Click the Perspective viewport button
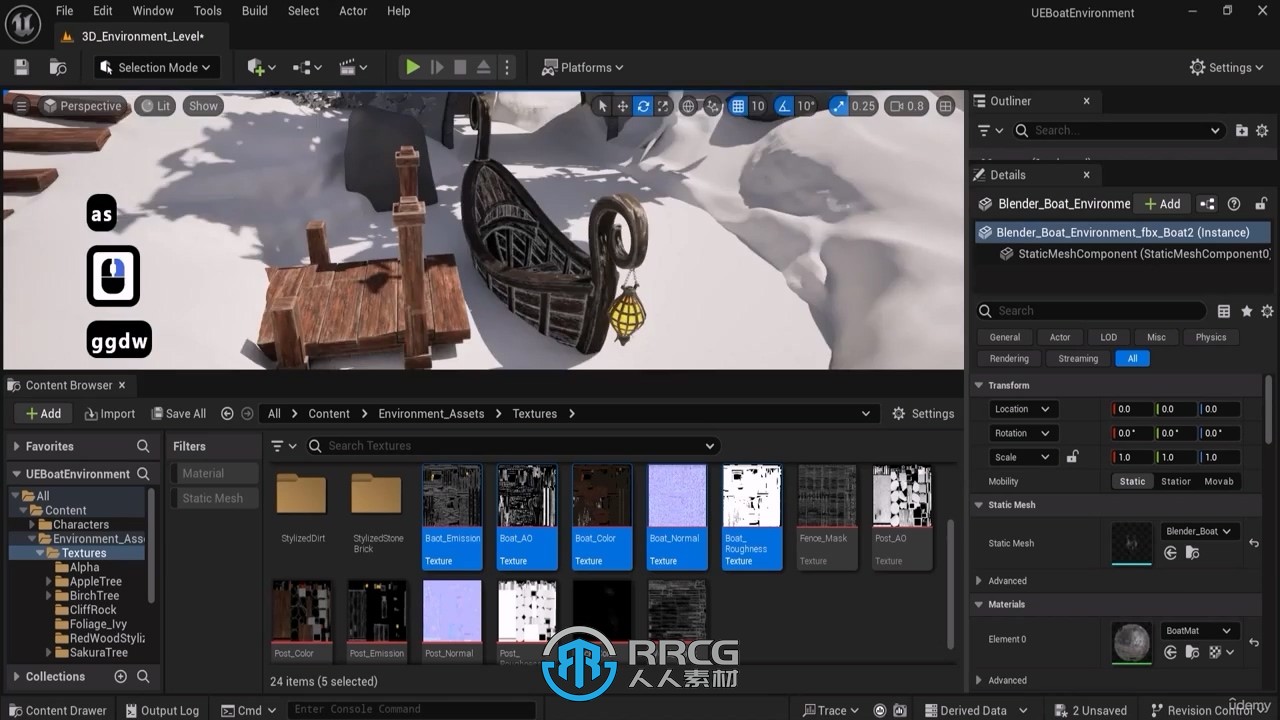 pos(82,106)
